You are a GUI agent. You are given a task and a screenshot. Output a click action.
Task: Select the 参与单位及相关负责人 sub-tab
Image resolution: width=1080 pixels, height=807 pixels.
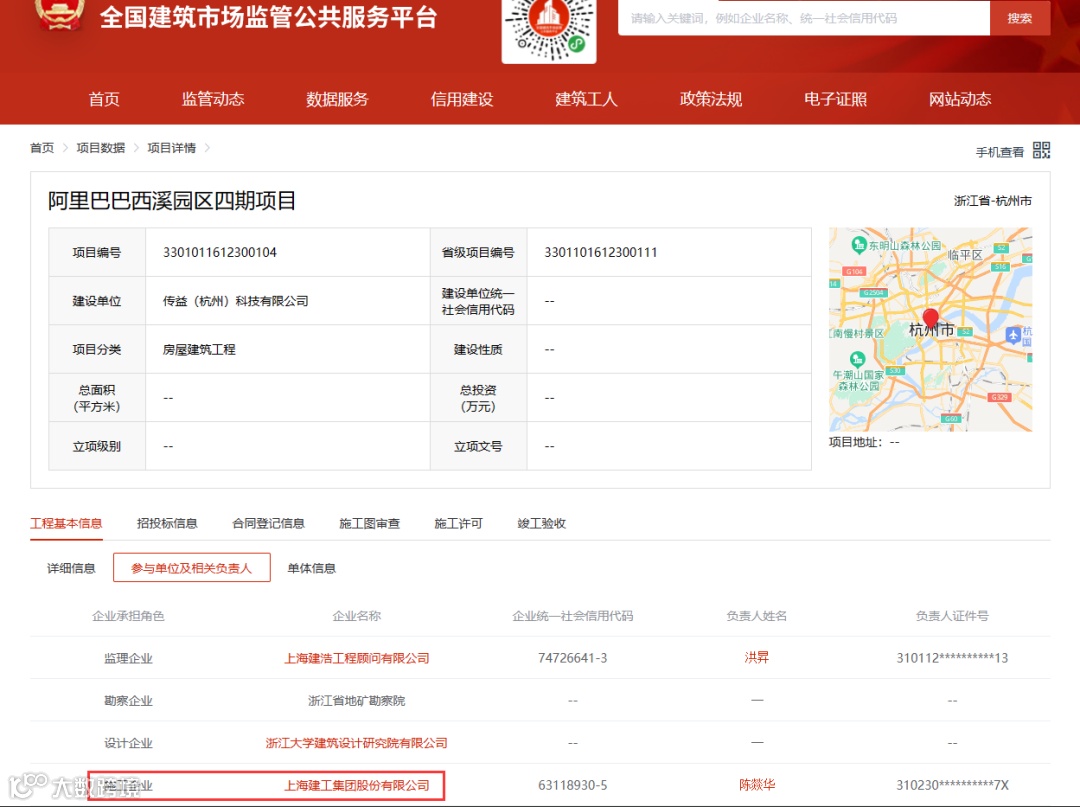click(x=191, y=568)
